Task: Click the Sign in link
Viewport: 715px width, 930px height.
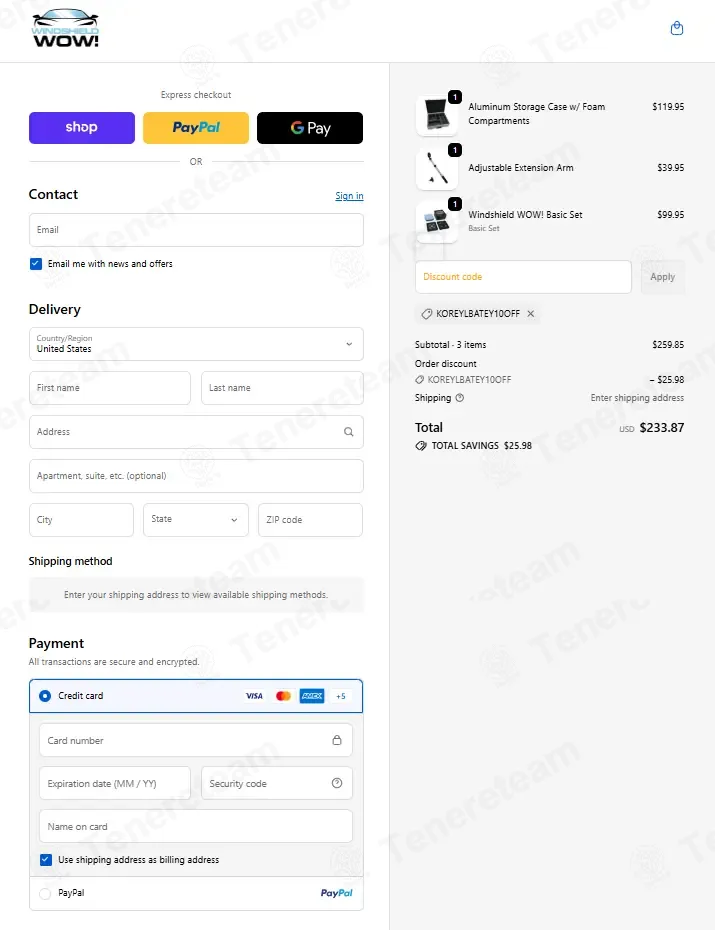Action: pyautogui.click(x=349, y=196)
